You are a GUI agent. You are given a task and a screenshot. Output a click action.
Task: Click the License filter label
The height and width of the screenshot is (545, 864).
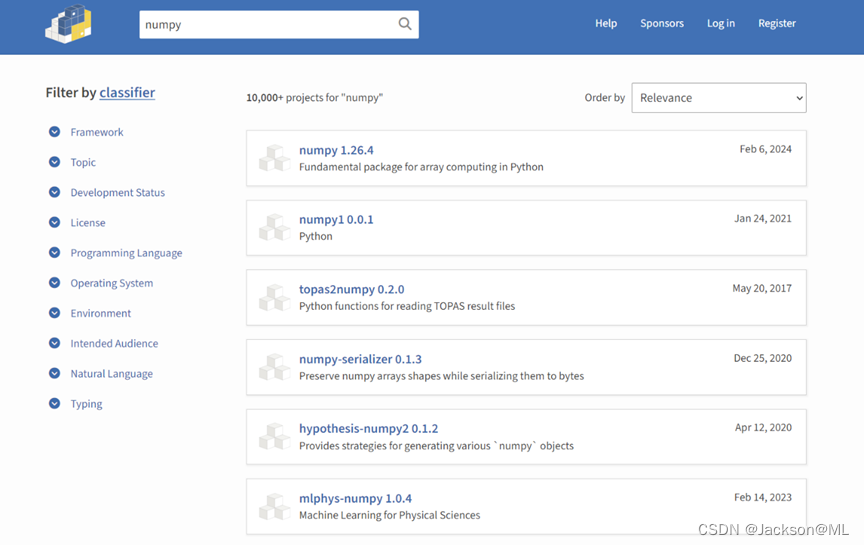click(x=88, y=223)
